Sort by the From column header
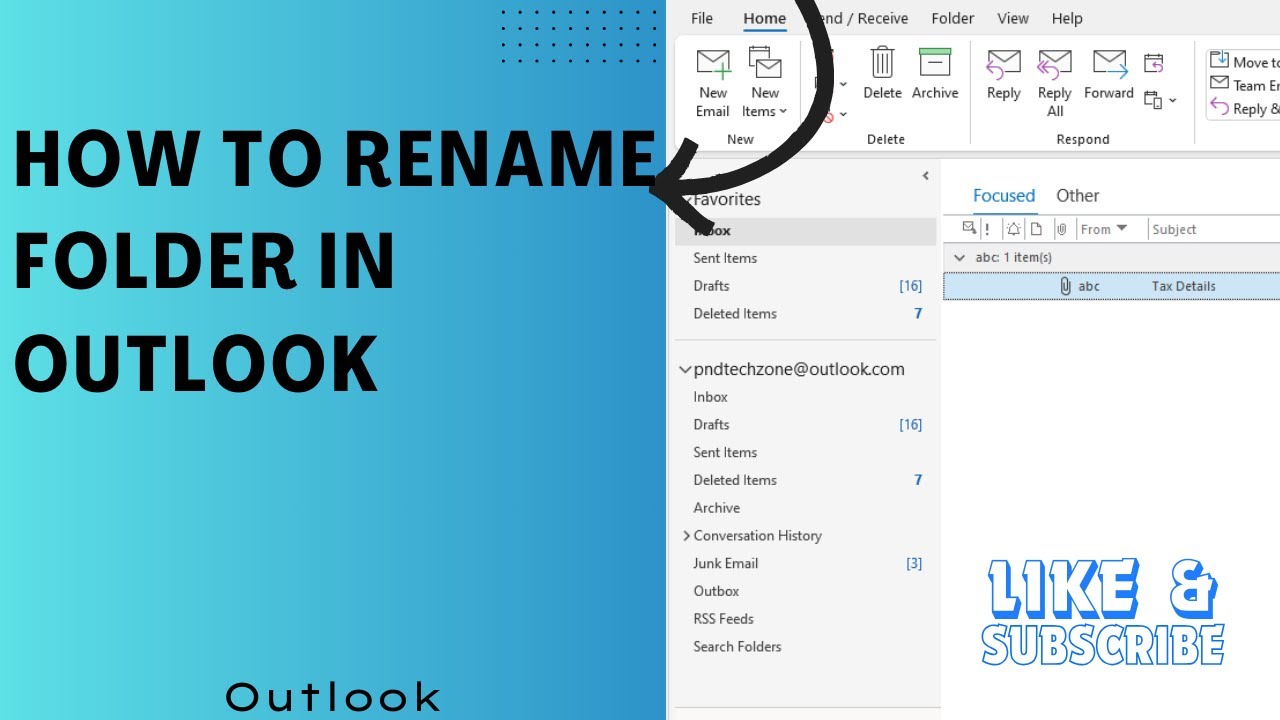 [1104, 229]
